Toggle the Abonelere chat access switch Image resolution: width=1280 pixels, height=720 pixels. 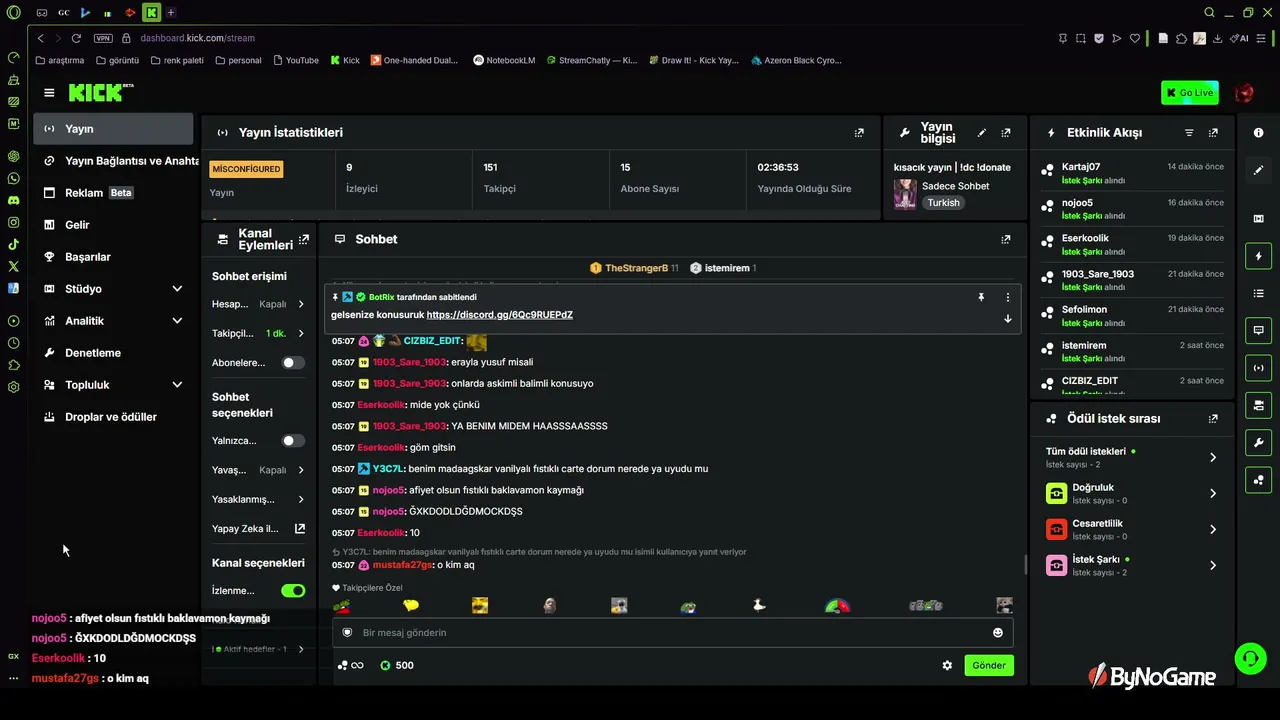click(293, 362)
